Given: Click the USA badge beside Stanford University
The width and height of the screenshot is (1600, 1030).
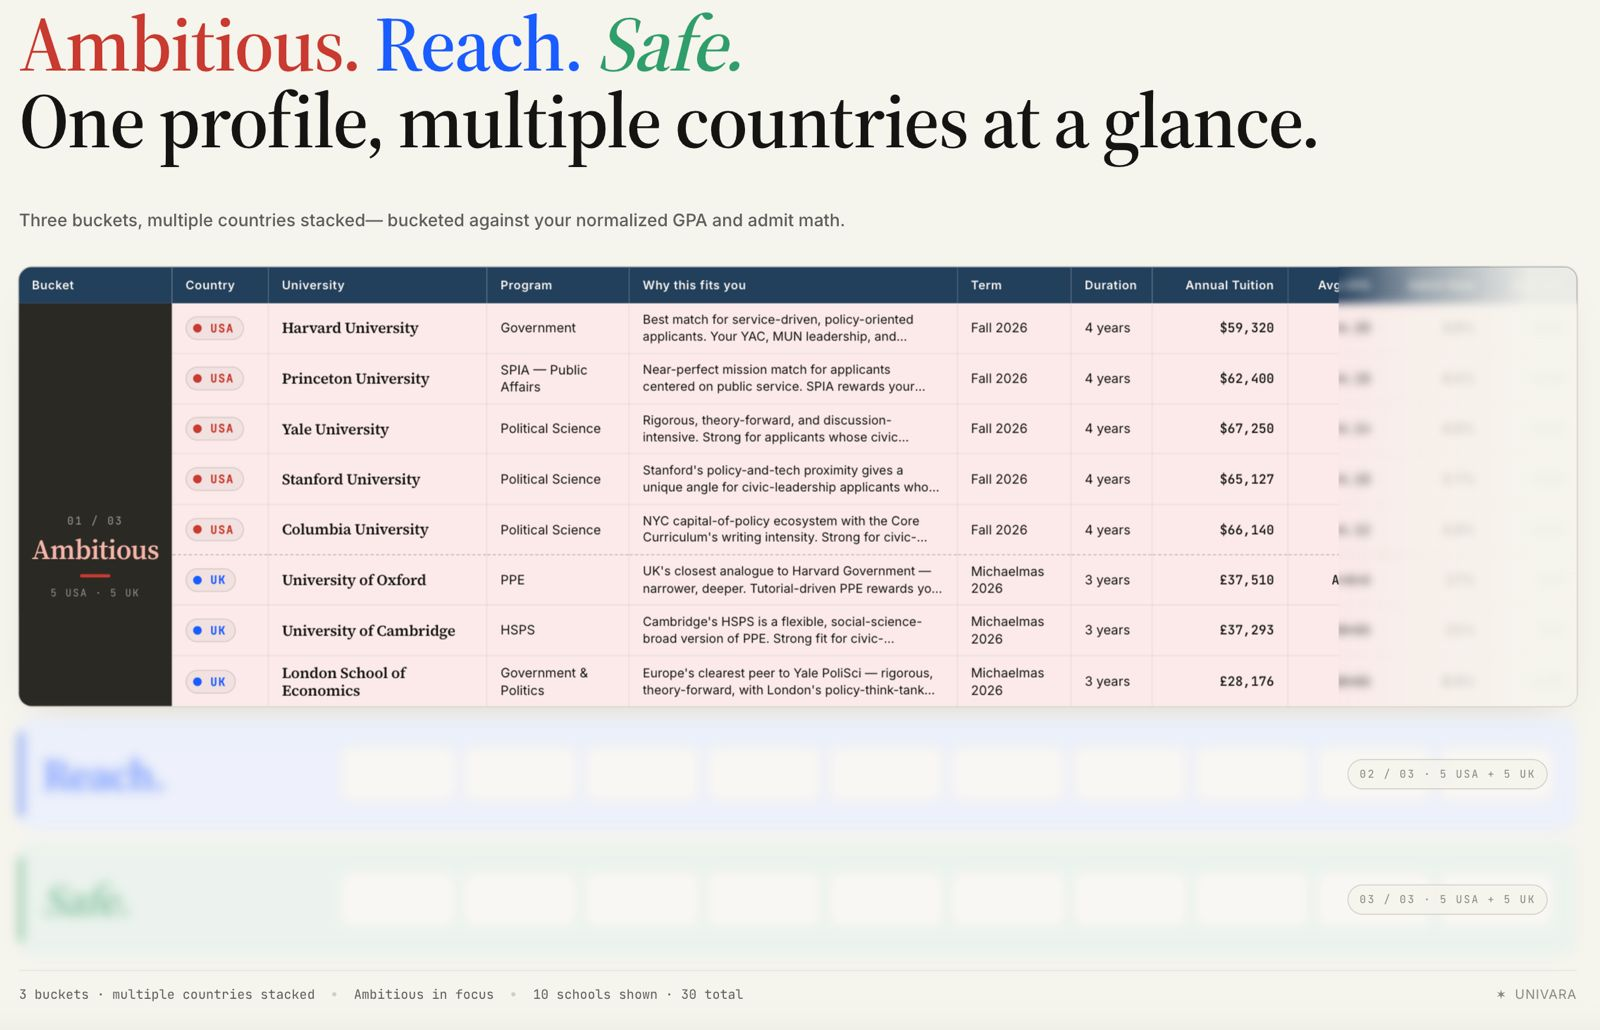Looking at the screenshot, I should click(215, 479).
